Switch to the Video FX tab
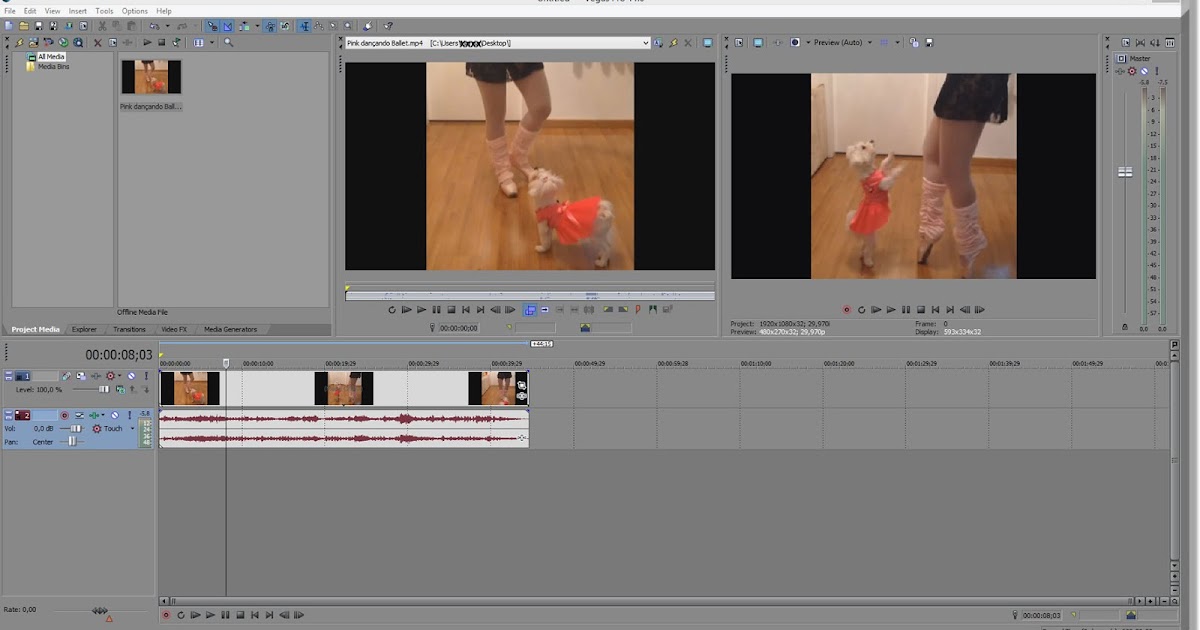Screen dimensions: 1200x630 (174, 329)
